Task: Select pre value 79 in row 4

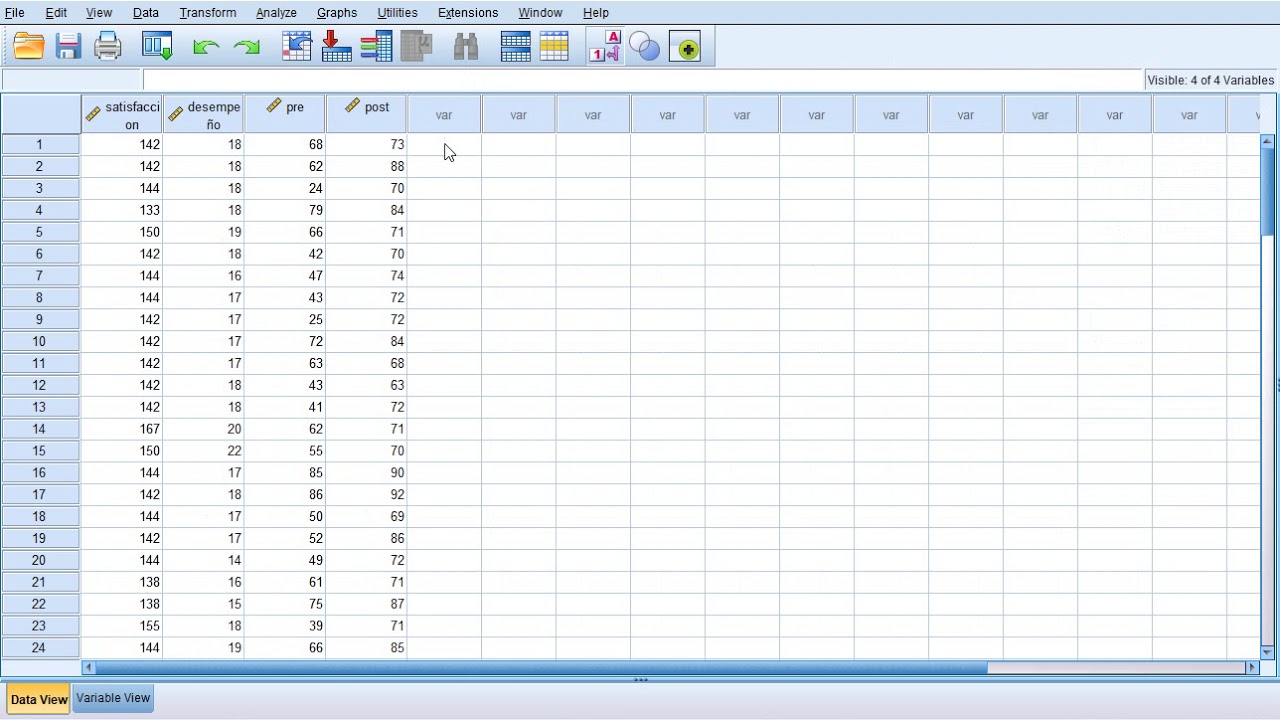Action: pyautogui.click(x=285, y=210)
